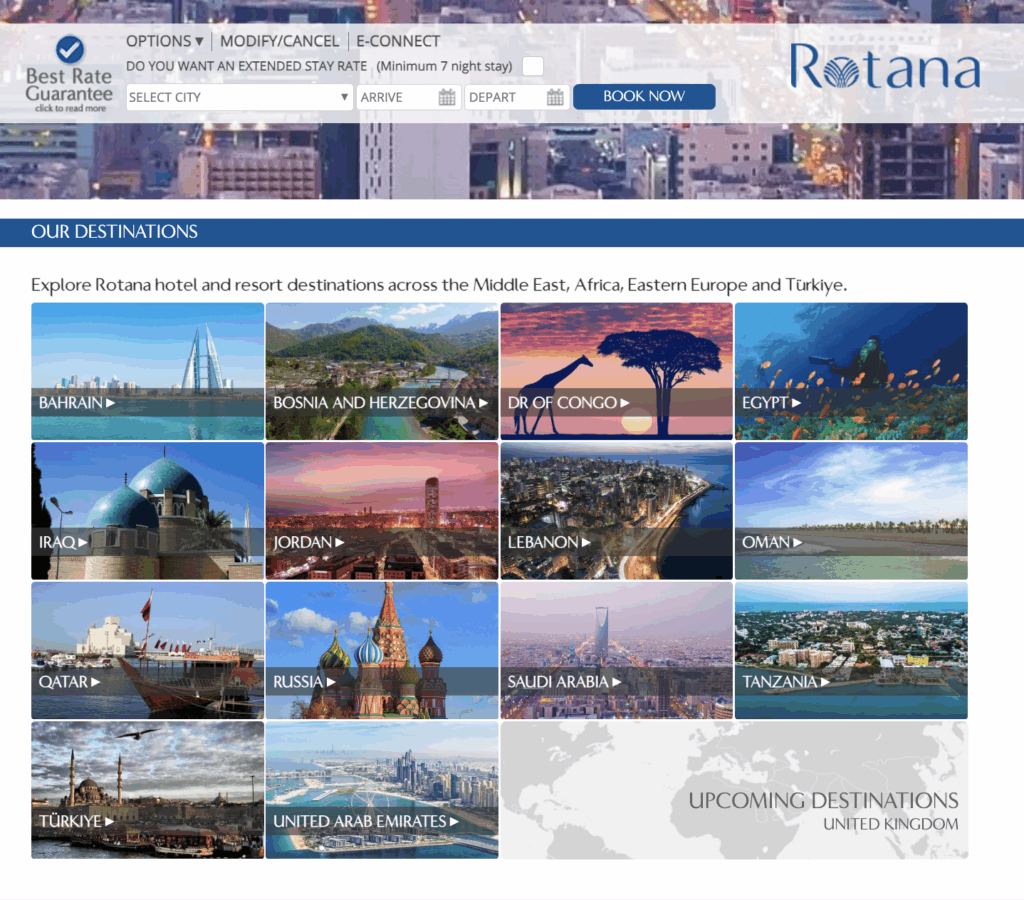Viewport: 1024px width, 900px height.
Task: Open the Jordan destination tile
Action: point(381,511)
